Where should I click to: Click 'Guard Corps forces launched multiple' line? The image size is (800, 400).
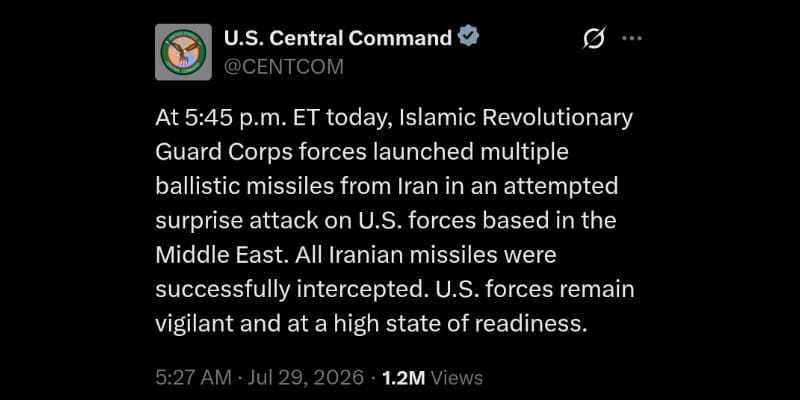coord(362,153)
